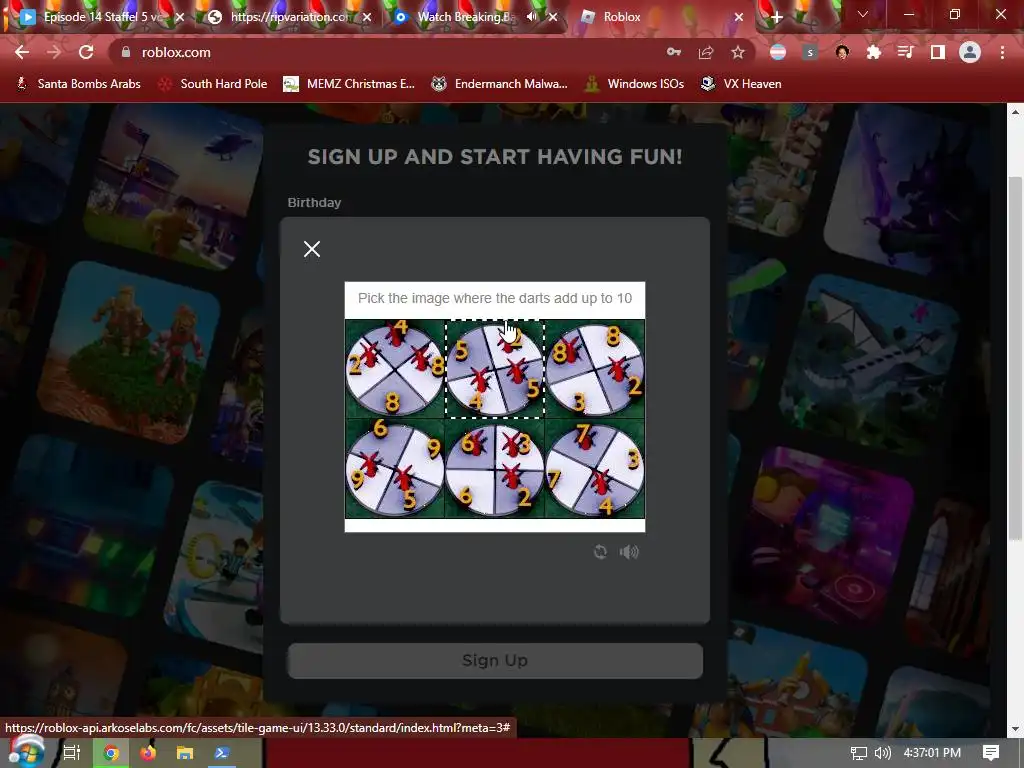Click the pink and blue striped extension icon
Screen dimensions: 1024x768
click(x=778, y=52)
